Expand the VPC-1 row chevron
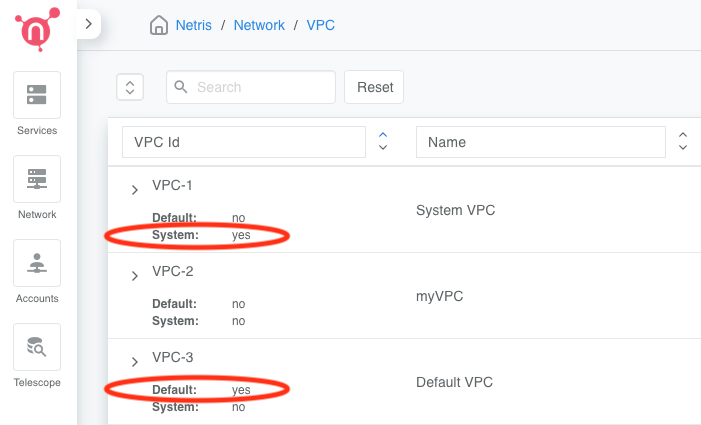 click(135, 190)
